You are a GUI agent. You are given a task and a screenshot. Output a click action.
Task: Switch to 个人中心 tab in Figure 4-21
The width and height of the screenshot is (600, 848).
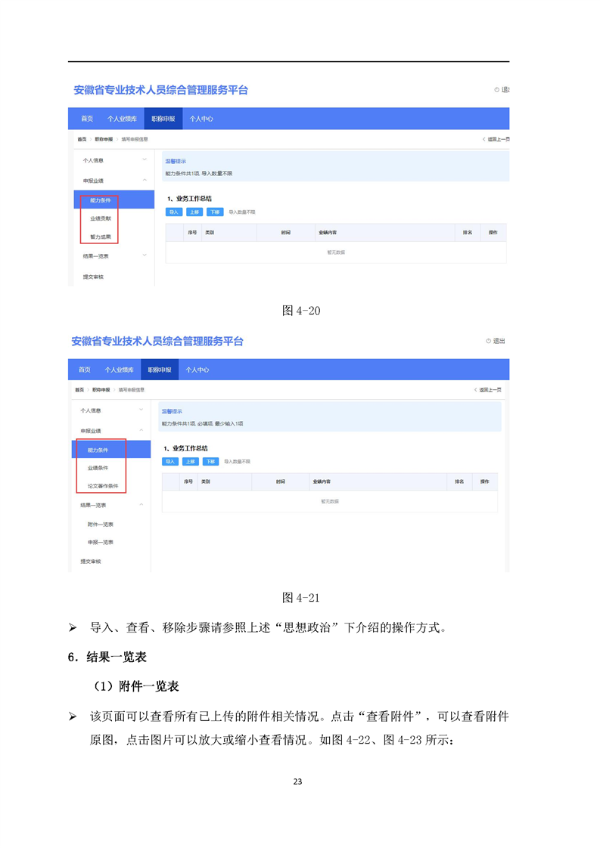tap(197, 370)
